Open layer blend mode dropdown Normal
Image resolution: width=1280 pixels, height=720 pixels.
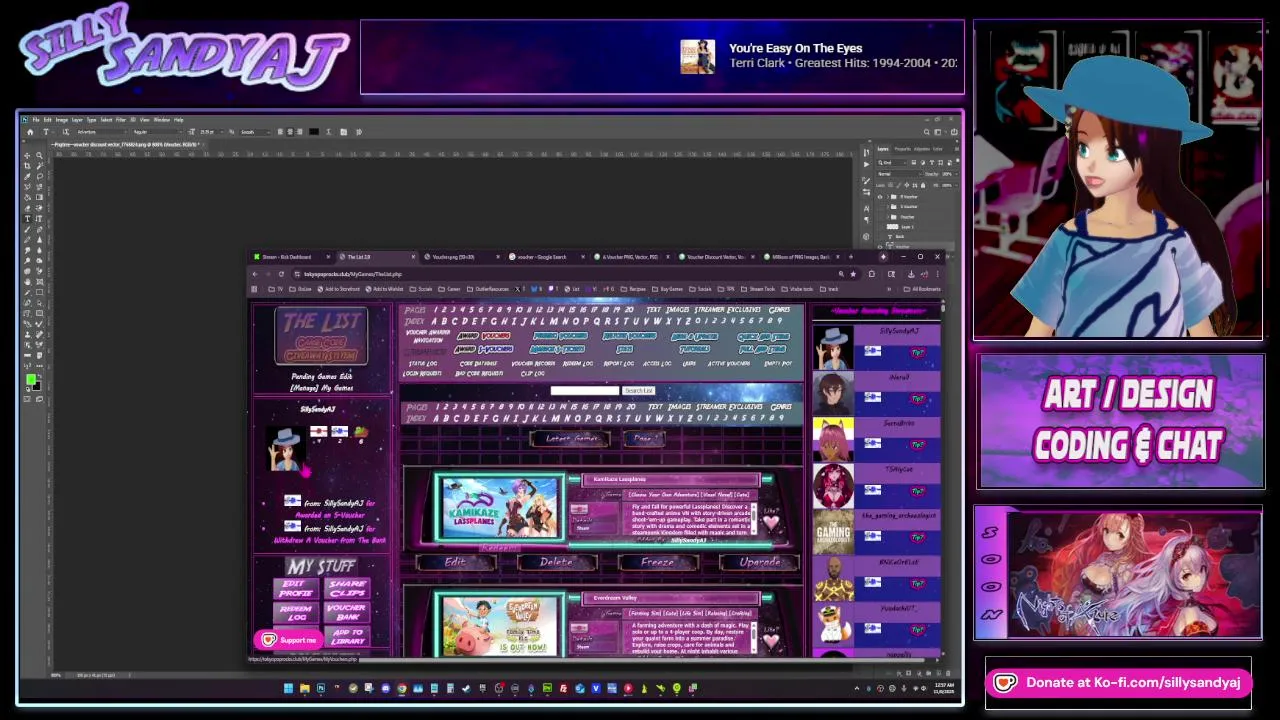coord(900,174)
